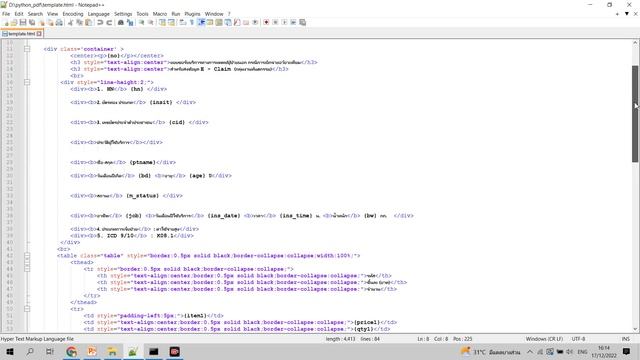Collapse the thead fold marker at line 43
The height and width of the screenshot is (360, 640).
pyautogui.click(x=27, y=262)
